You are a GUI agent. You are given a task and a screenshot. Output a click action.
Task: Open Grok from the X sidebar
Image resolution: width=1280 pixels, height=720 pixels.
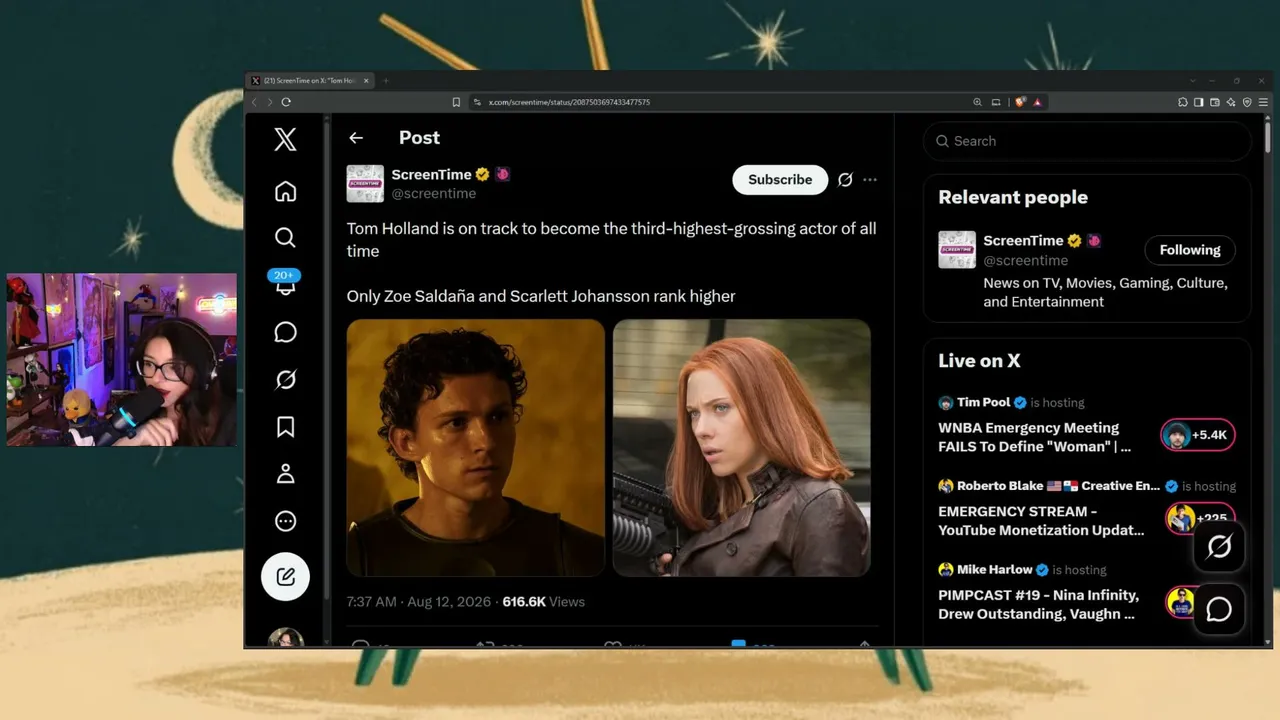[x=285, y=380]
